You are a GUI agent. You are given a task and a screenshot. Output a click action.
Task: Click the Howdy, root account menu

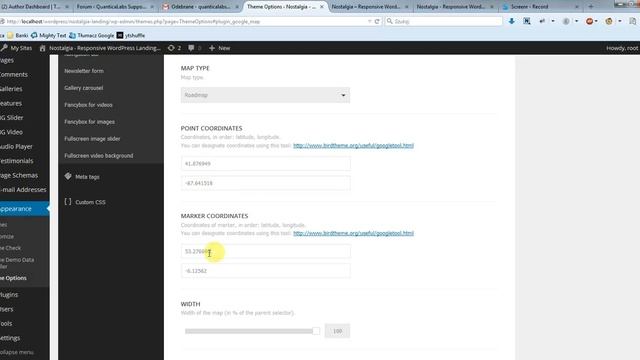point(622,48)
